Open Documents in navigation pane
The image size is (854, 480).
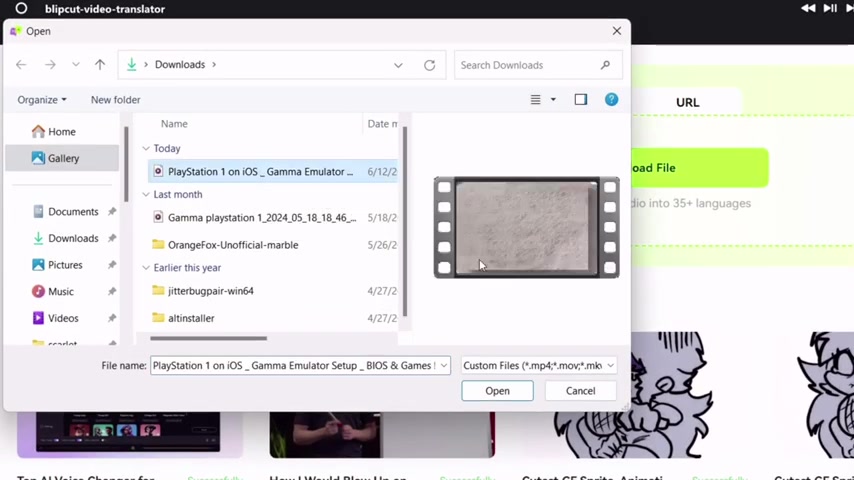click(73, 212)
